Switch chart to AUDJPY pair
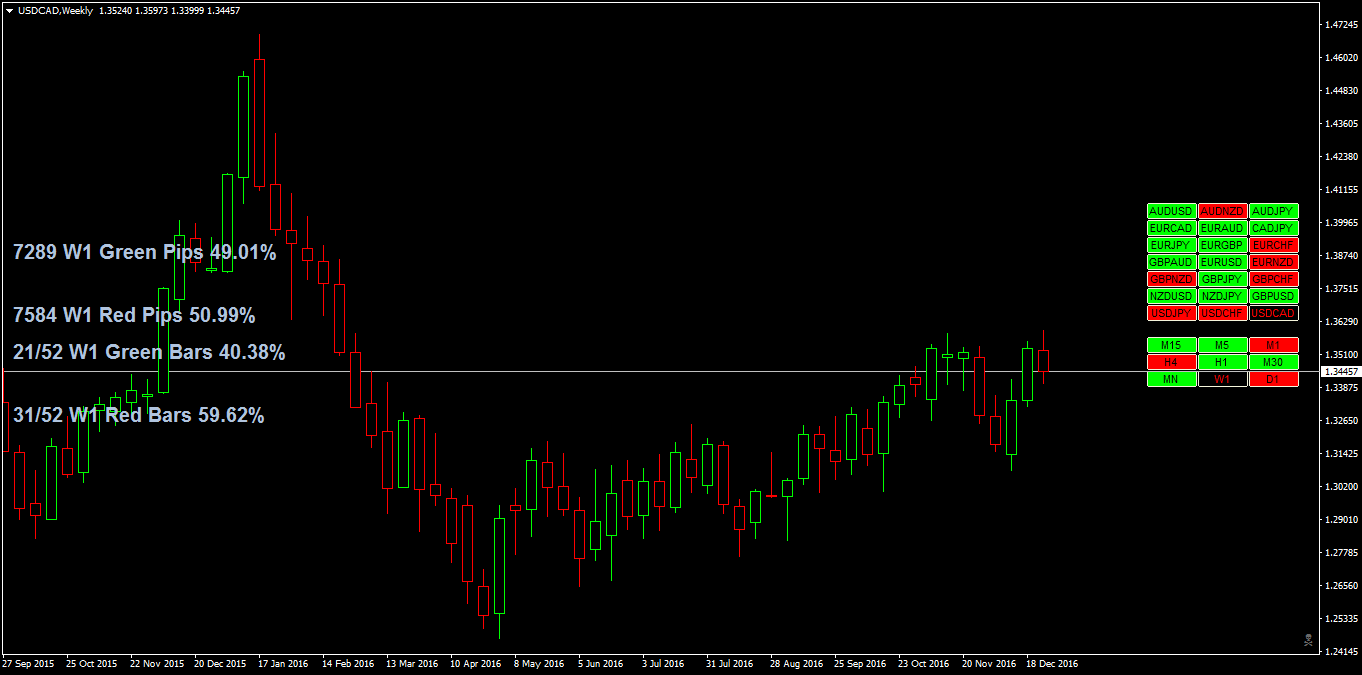 coord(1273,211)
